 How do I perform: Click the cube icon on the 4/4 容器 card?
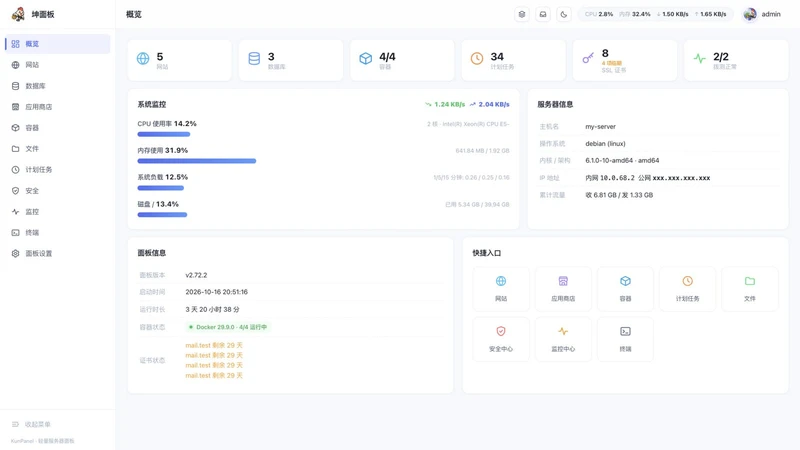[366, 58]
